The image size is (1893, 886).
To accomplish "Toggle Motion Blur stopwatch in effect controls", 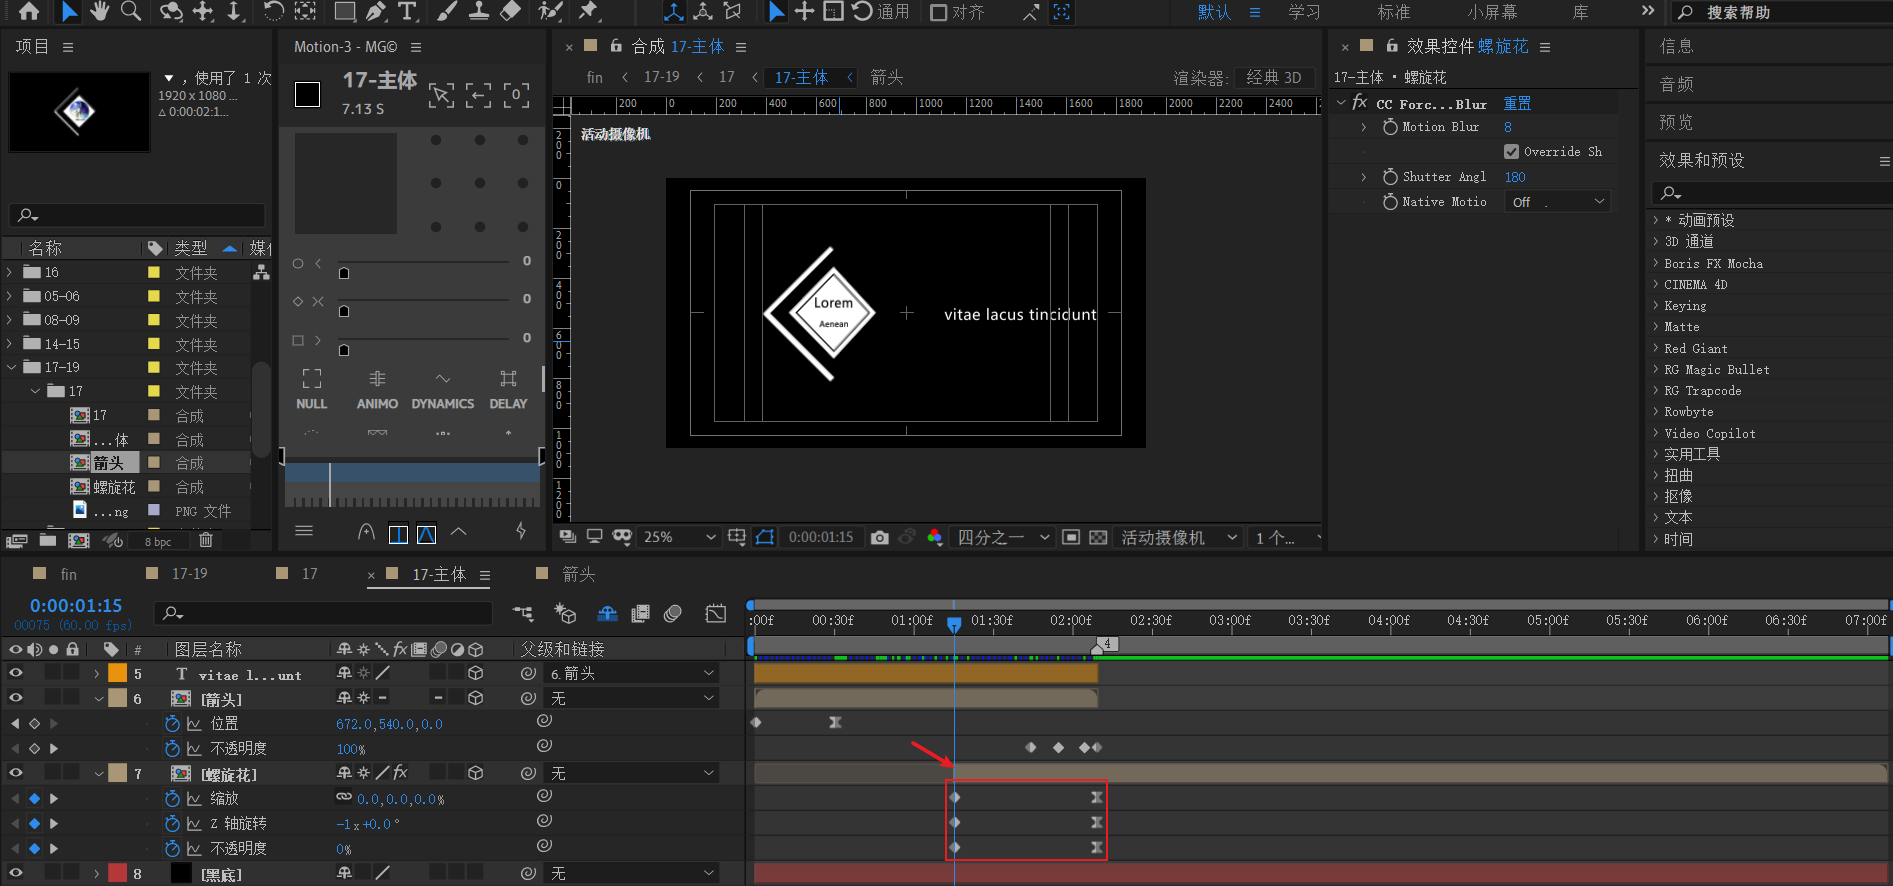I will (x=1390, y=127).
